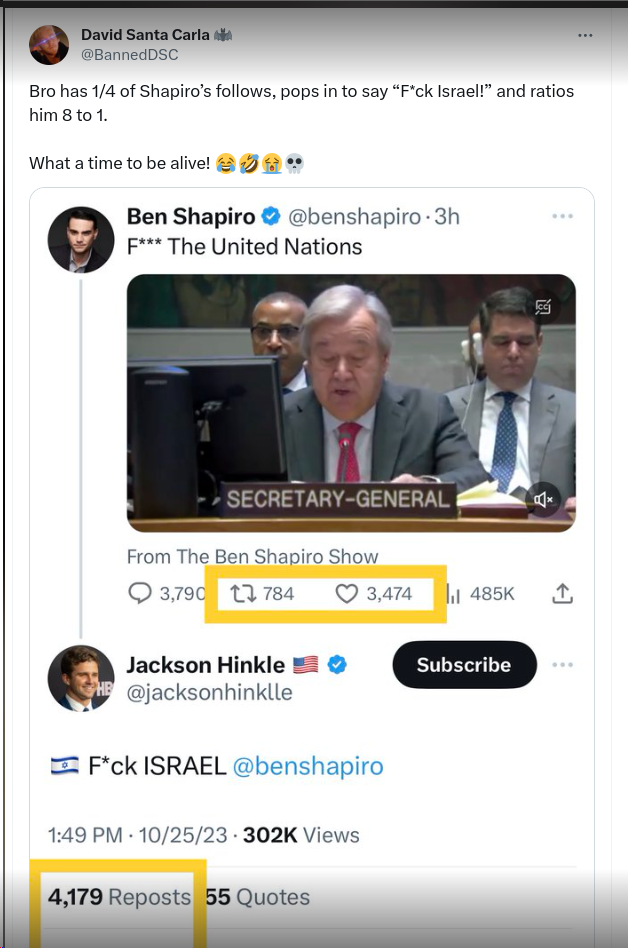Image resolution: width=628 pixels, height=948 pixels.
Task: View analytics icon showing 485K views
Action: (451, 593)
